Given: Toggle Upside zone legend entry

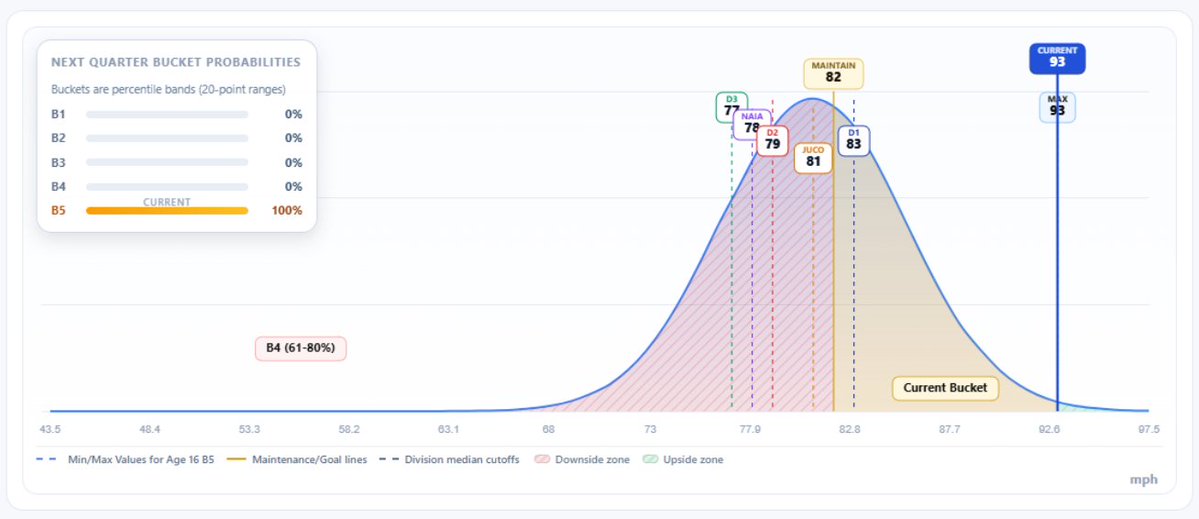Looking at the screenshot, I should (x=683, y=460).
